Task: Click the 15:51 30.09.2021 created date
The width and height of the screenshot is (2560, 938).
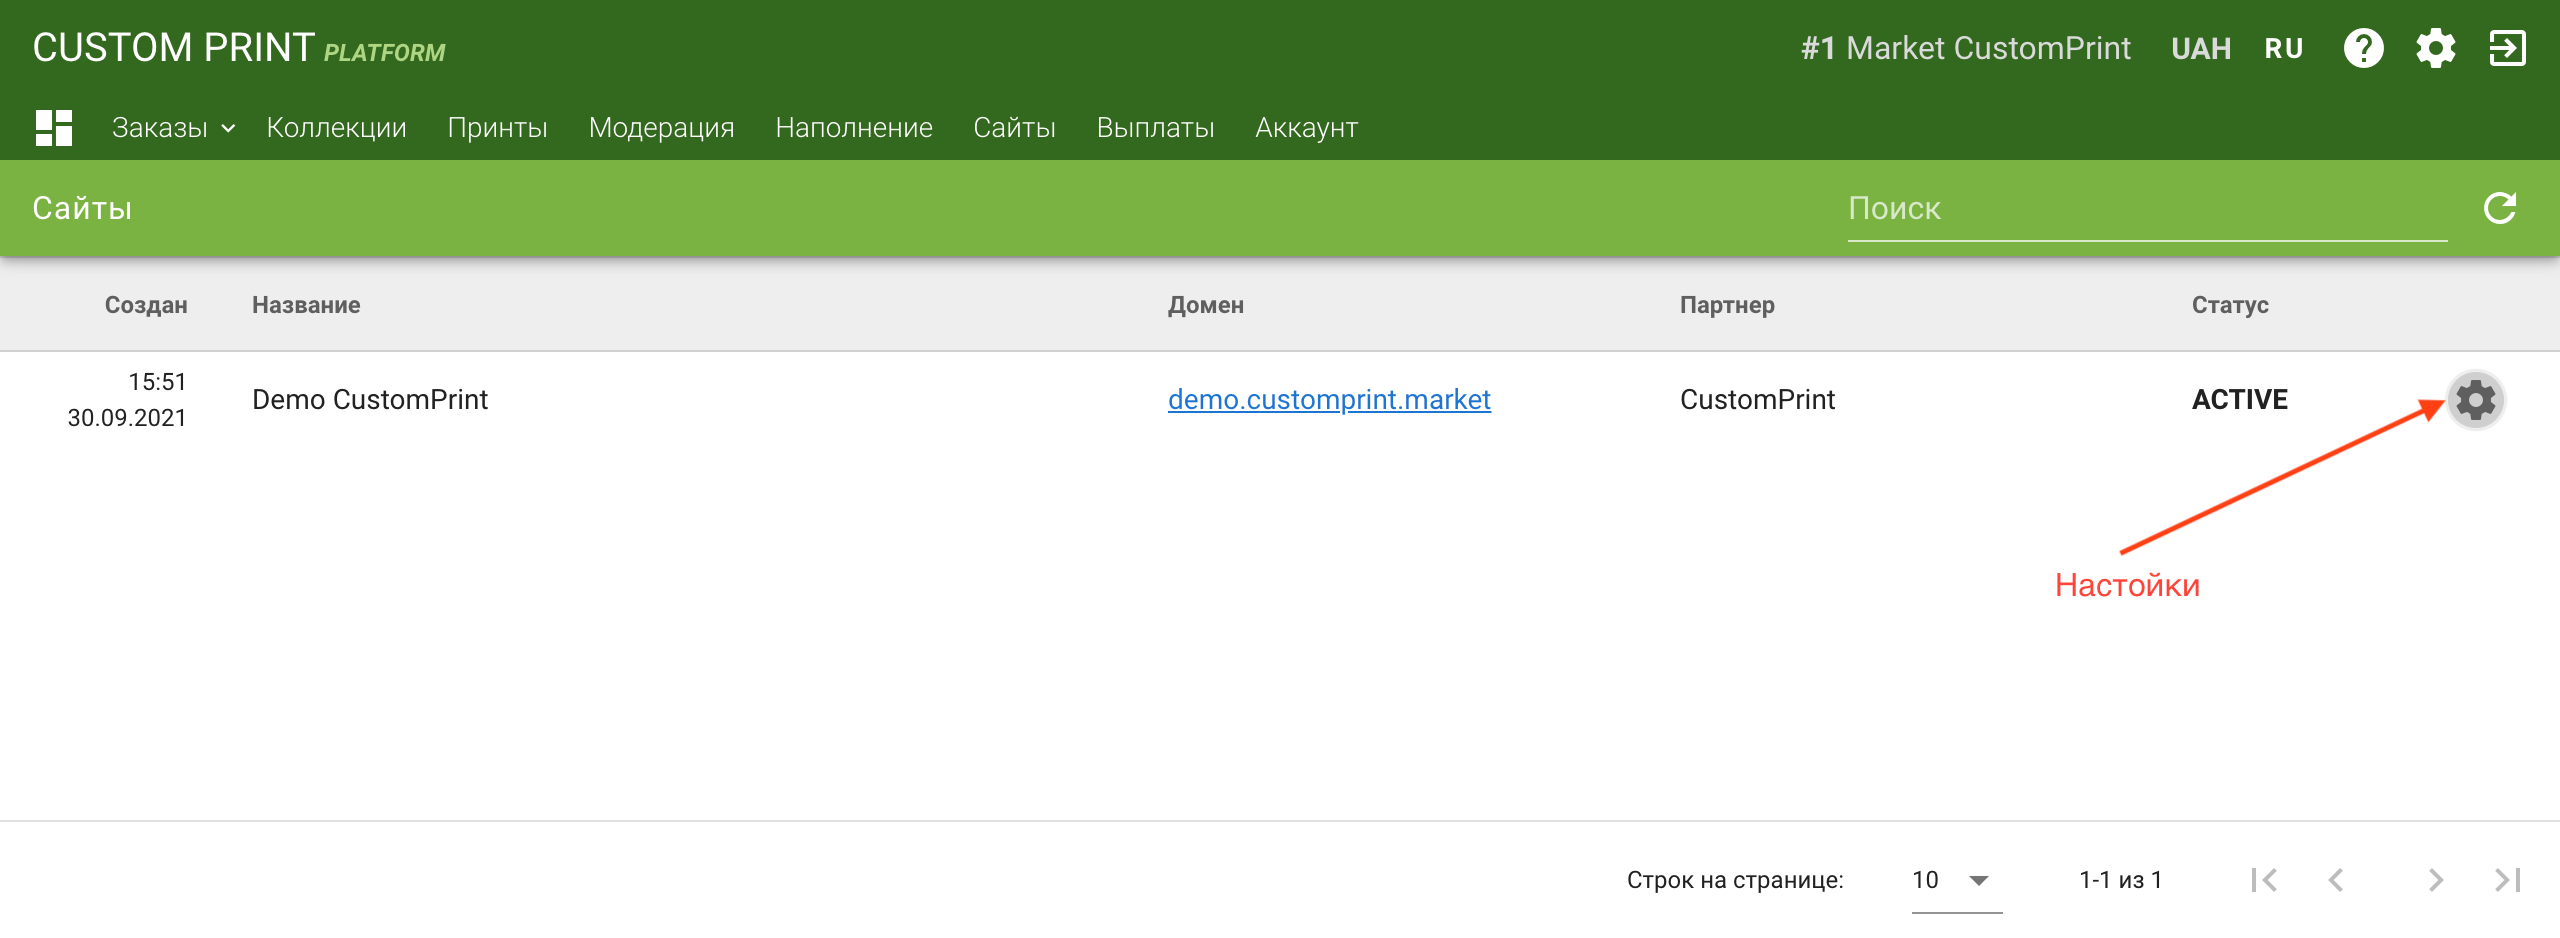Action: (x=127, y=400)
